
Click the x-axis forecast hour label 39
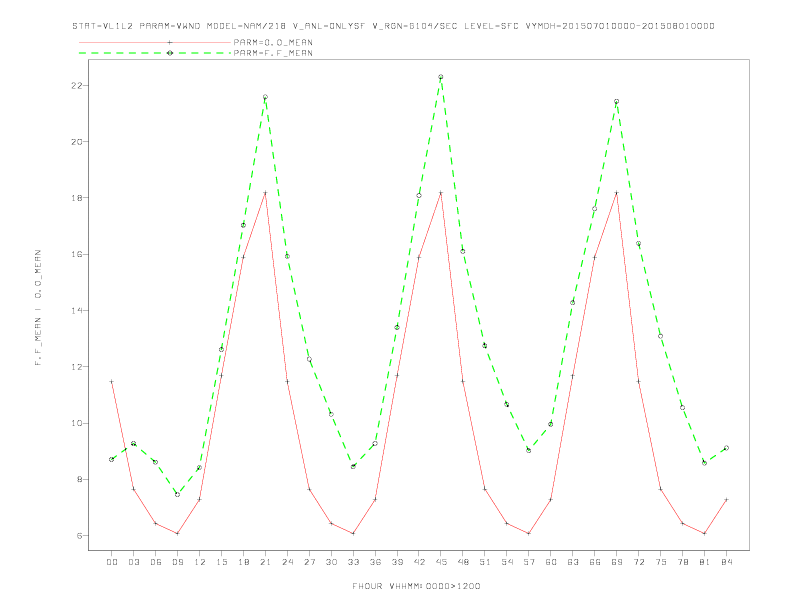coord(397,562)
